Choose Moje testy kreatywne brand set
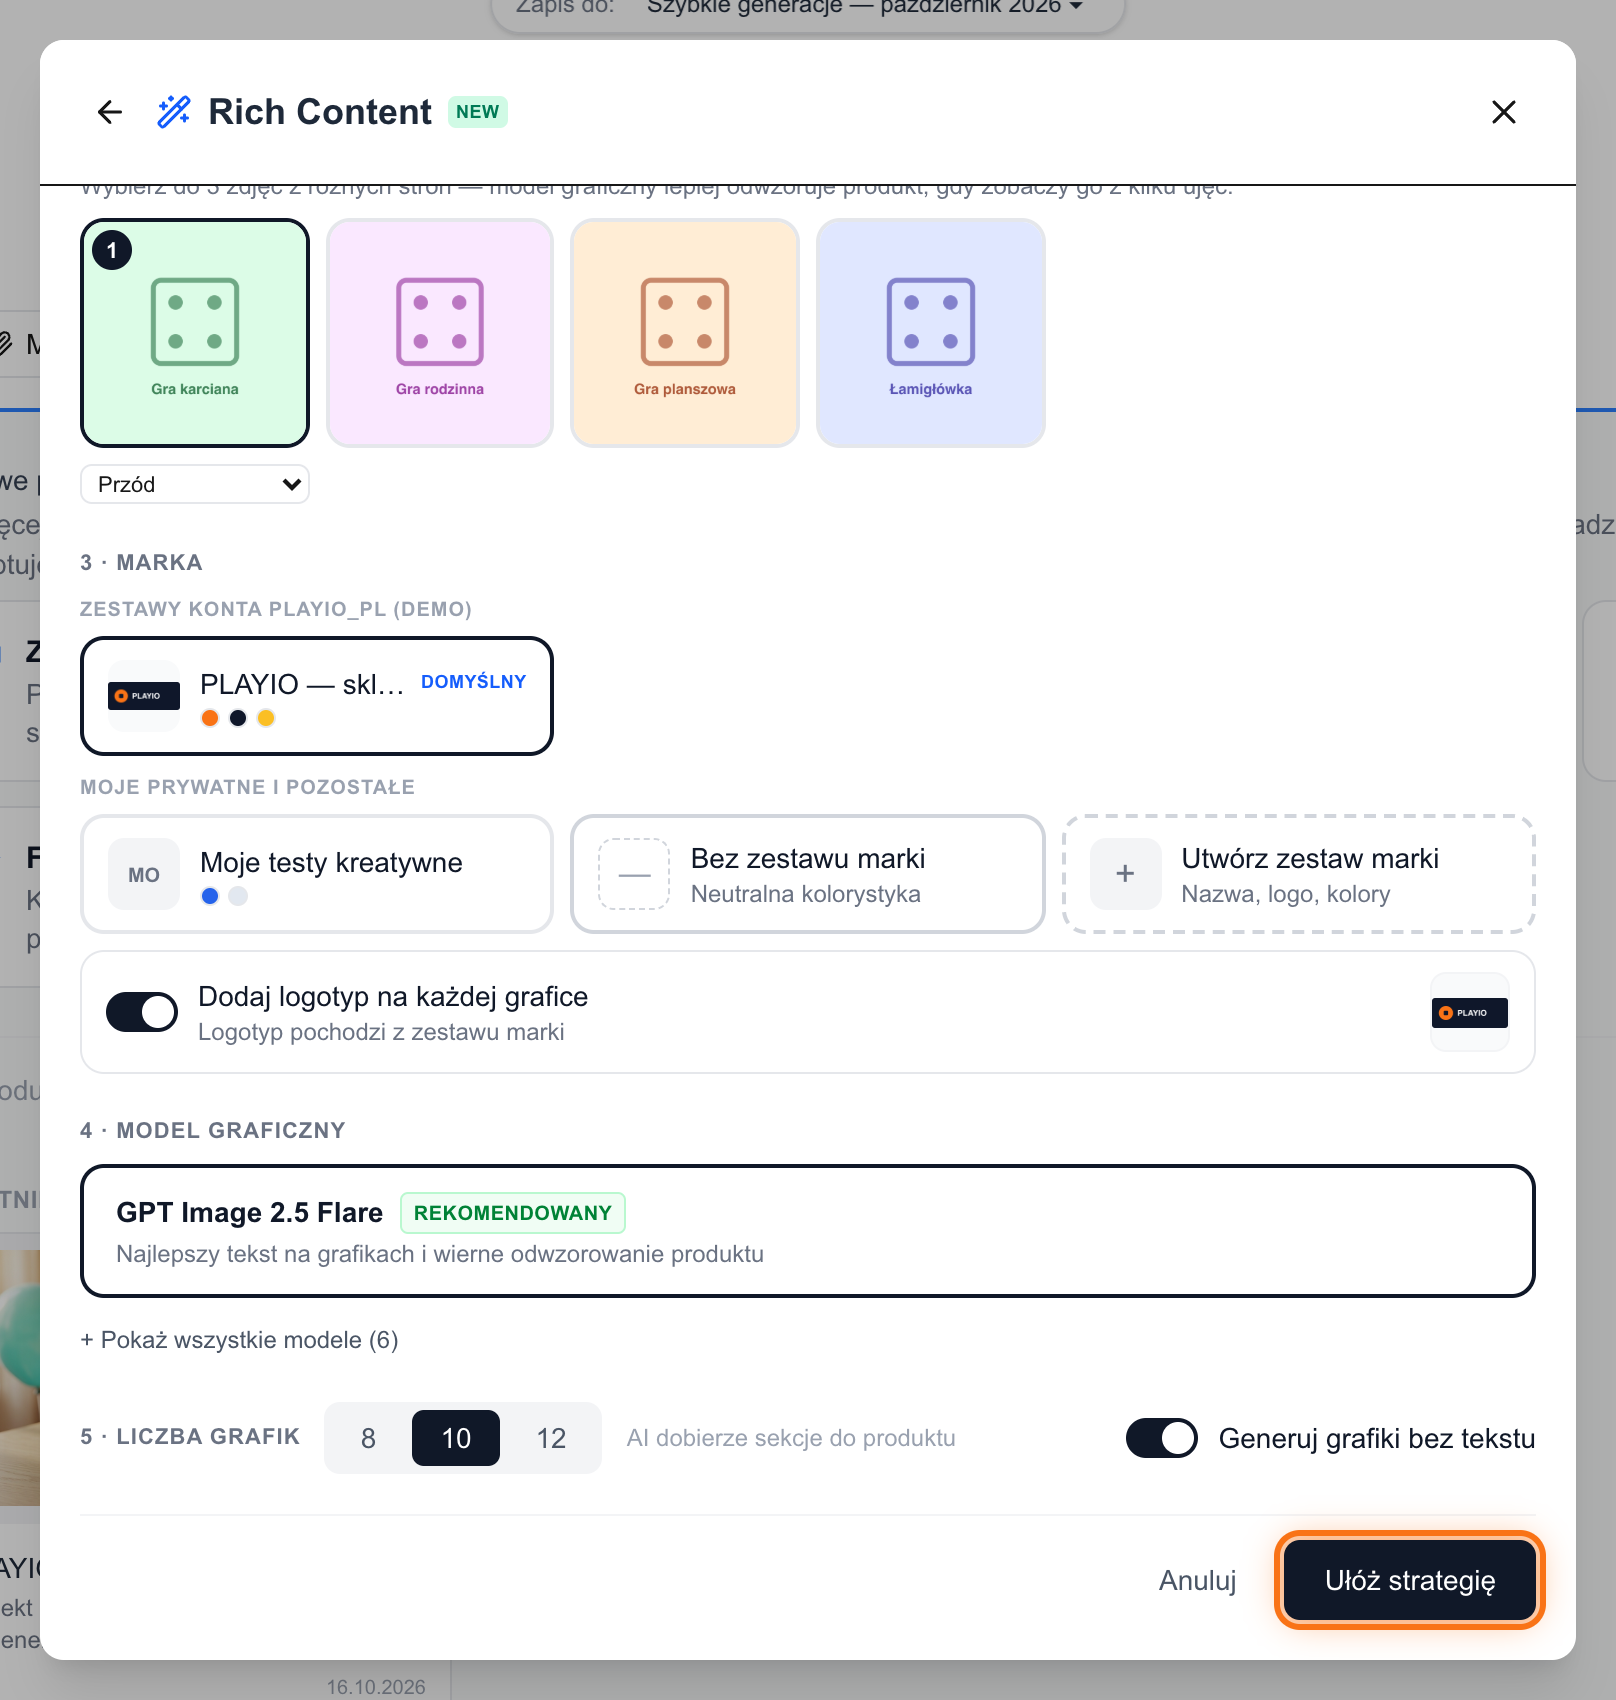1616x1700 pixels. click(317, 874)
